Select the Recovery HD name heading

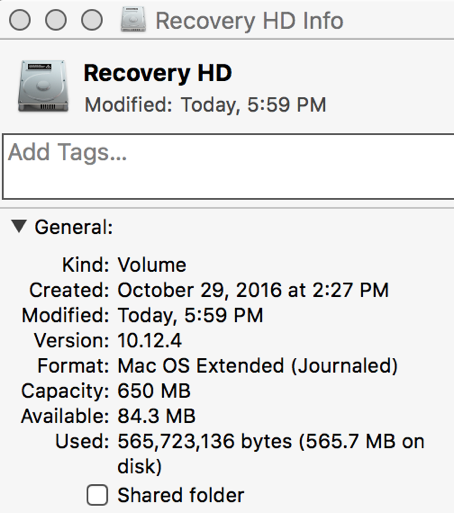[158, 73]
